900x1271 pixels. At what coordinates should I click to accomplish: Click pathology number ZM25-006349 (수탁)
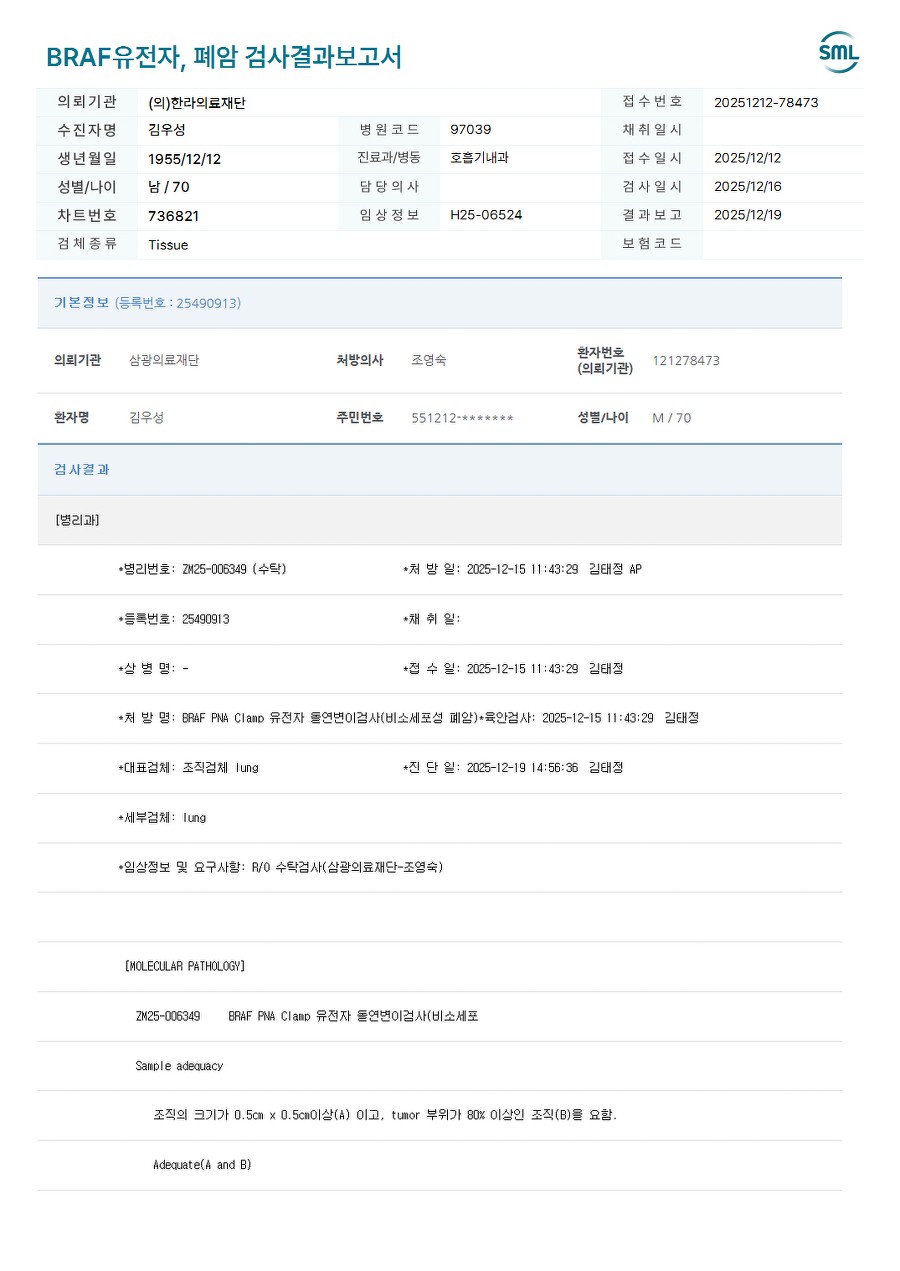click(x=203, y=569)
